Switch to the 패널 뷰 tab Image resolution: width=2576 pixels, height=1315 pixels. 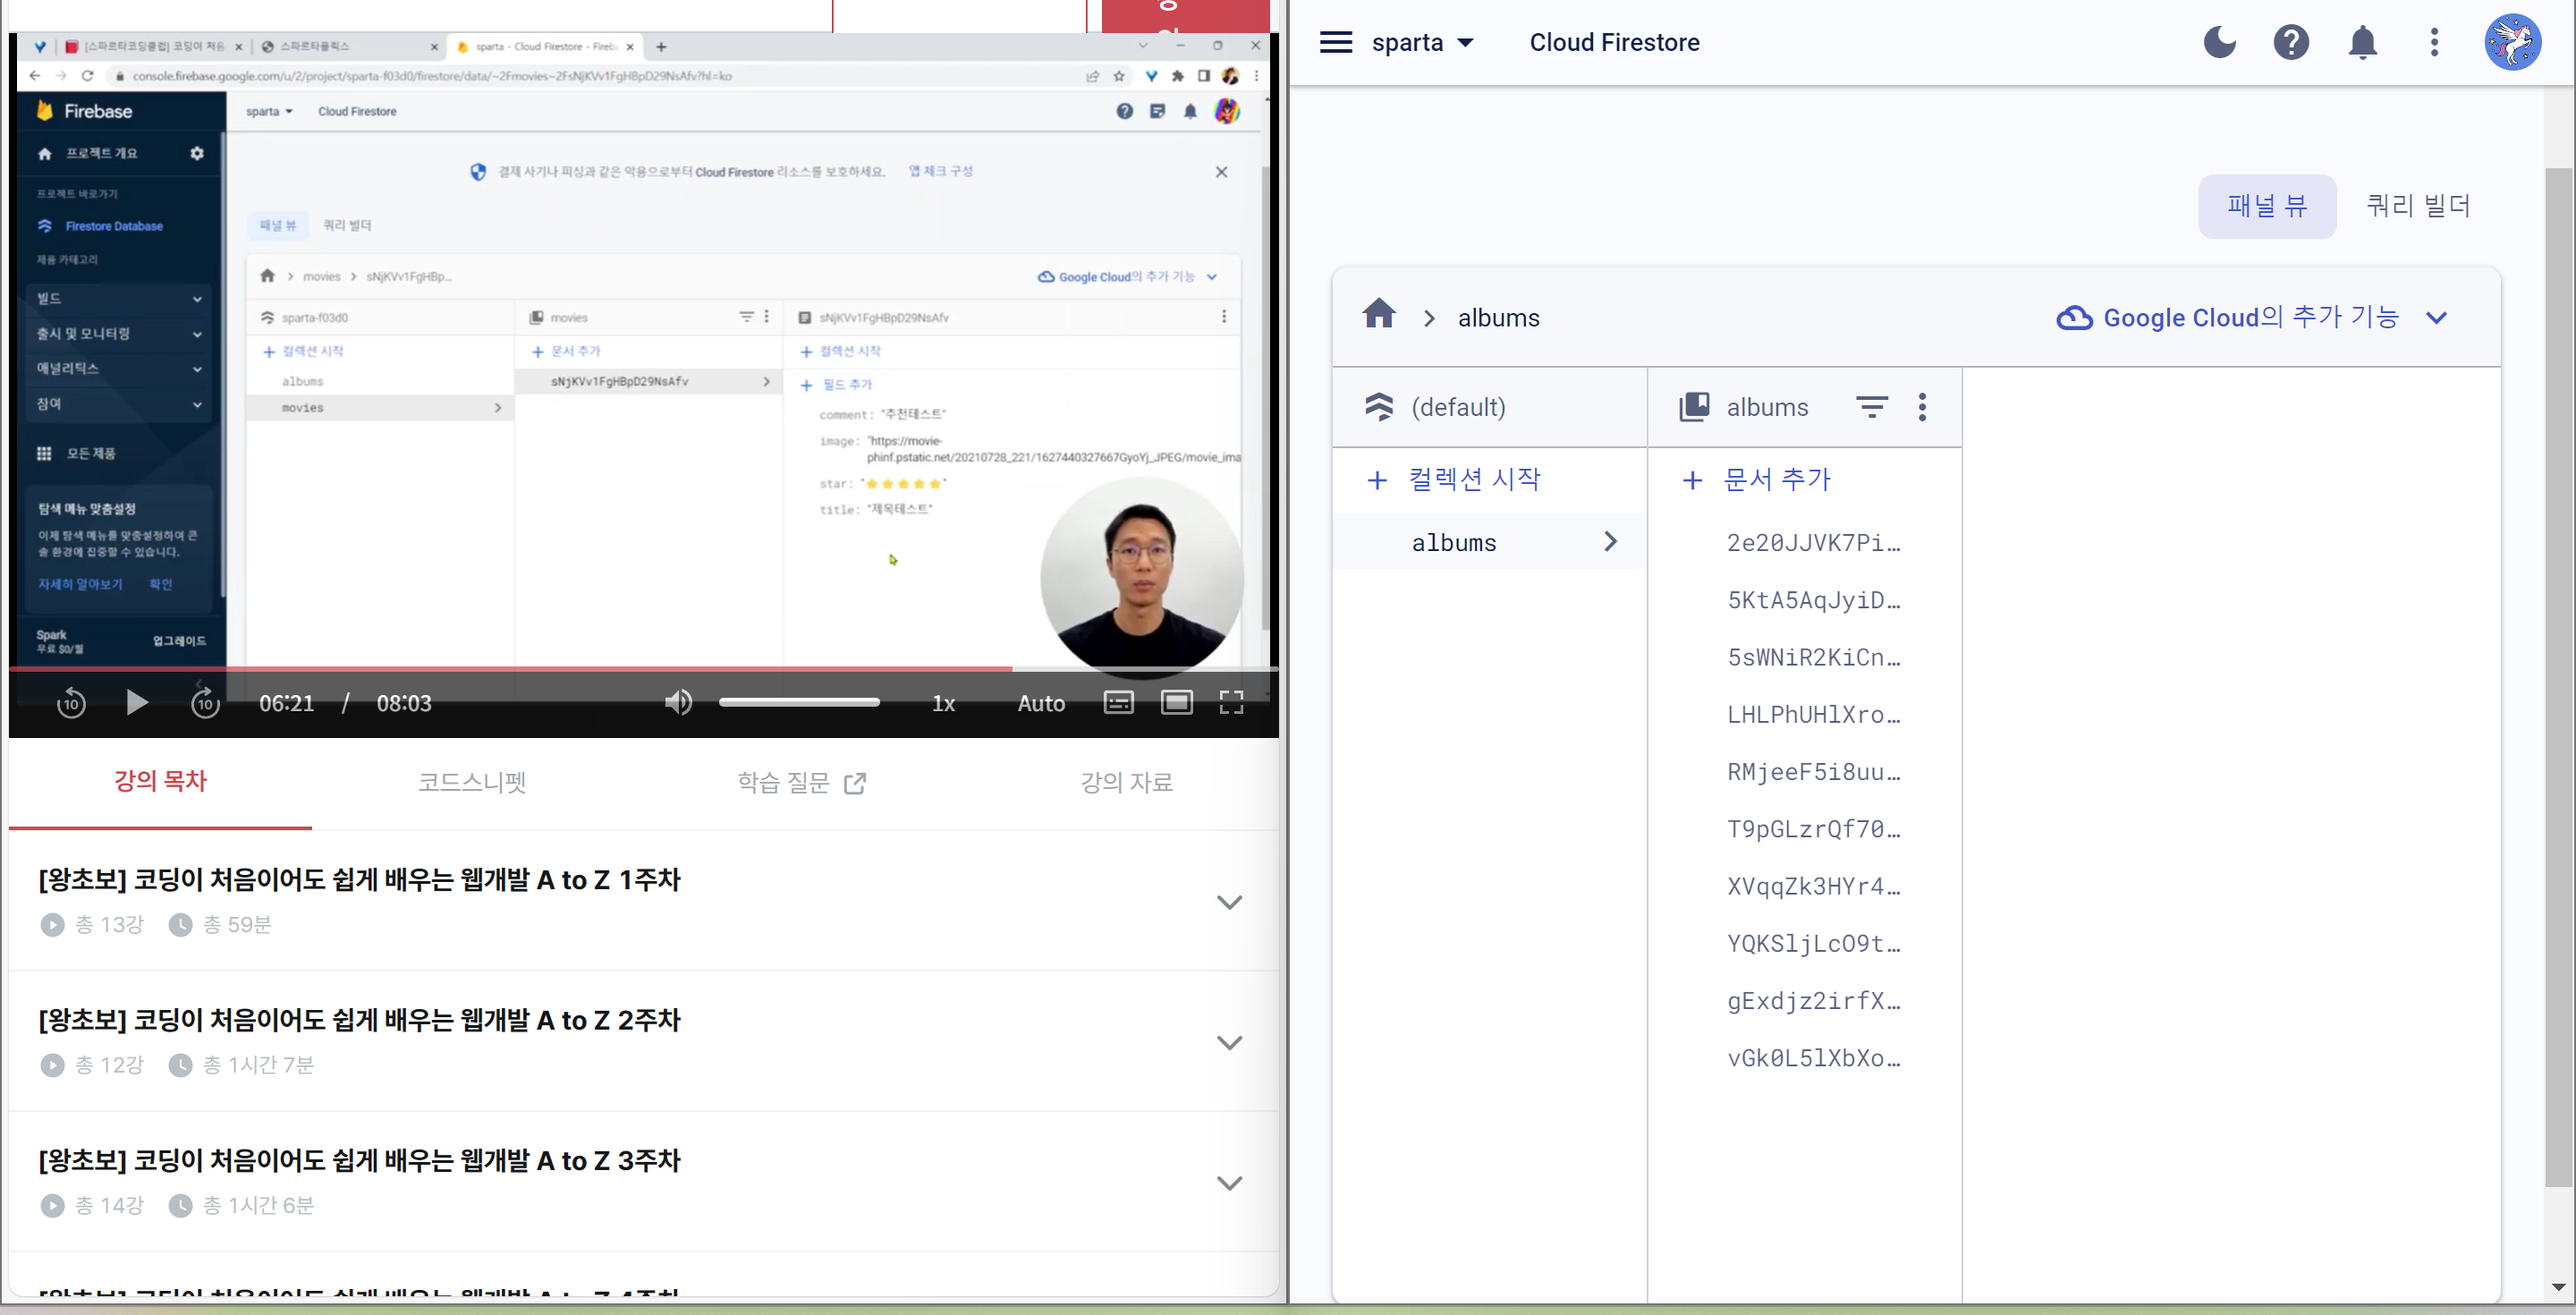(x=2266, y=206)
